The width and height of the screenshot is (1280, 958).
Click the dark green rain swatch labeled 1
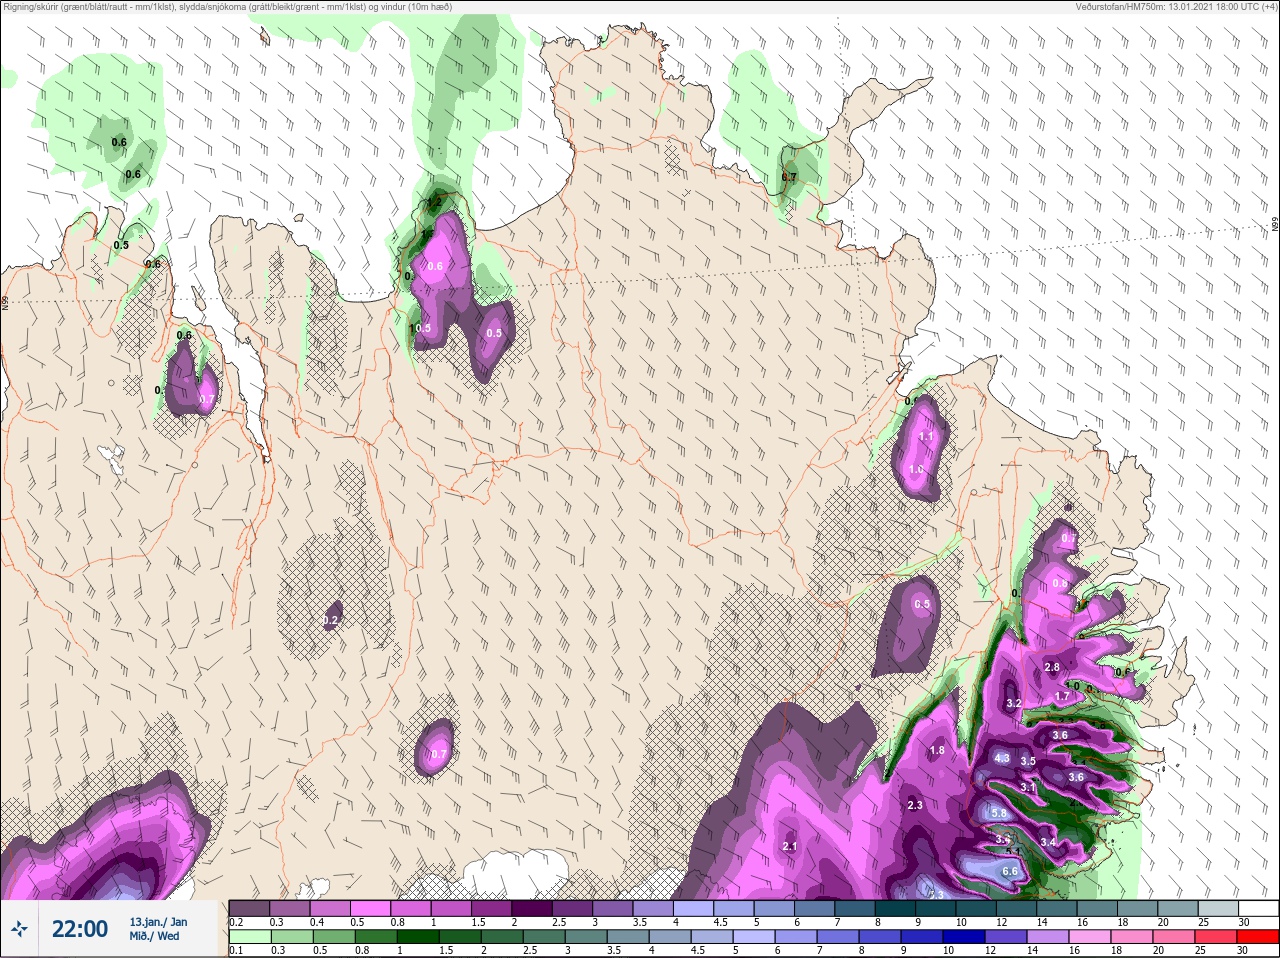coord(419,937)
